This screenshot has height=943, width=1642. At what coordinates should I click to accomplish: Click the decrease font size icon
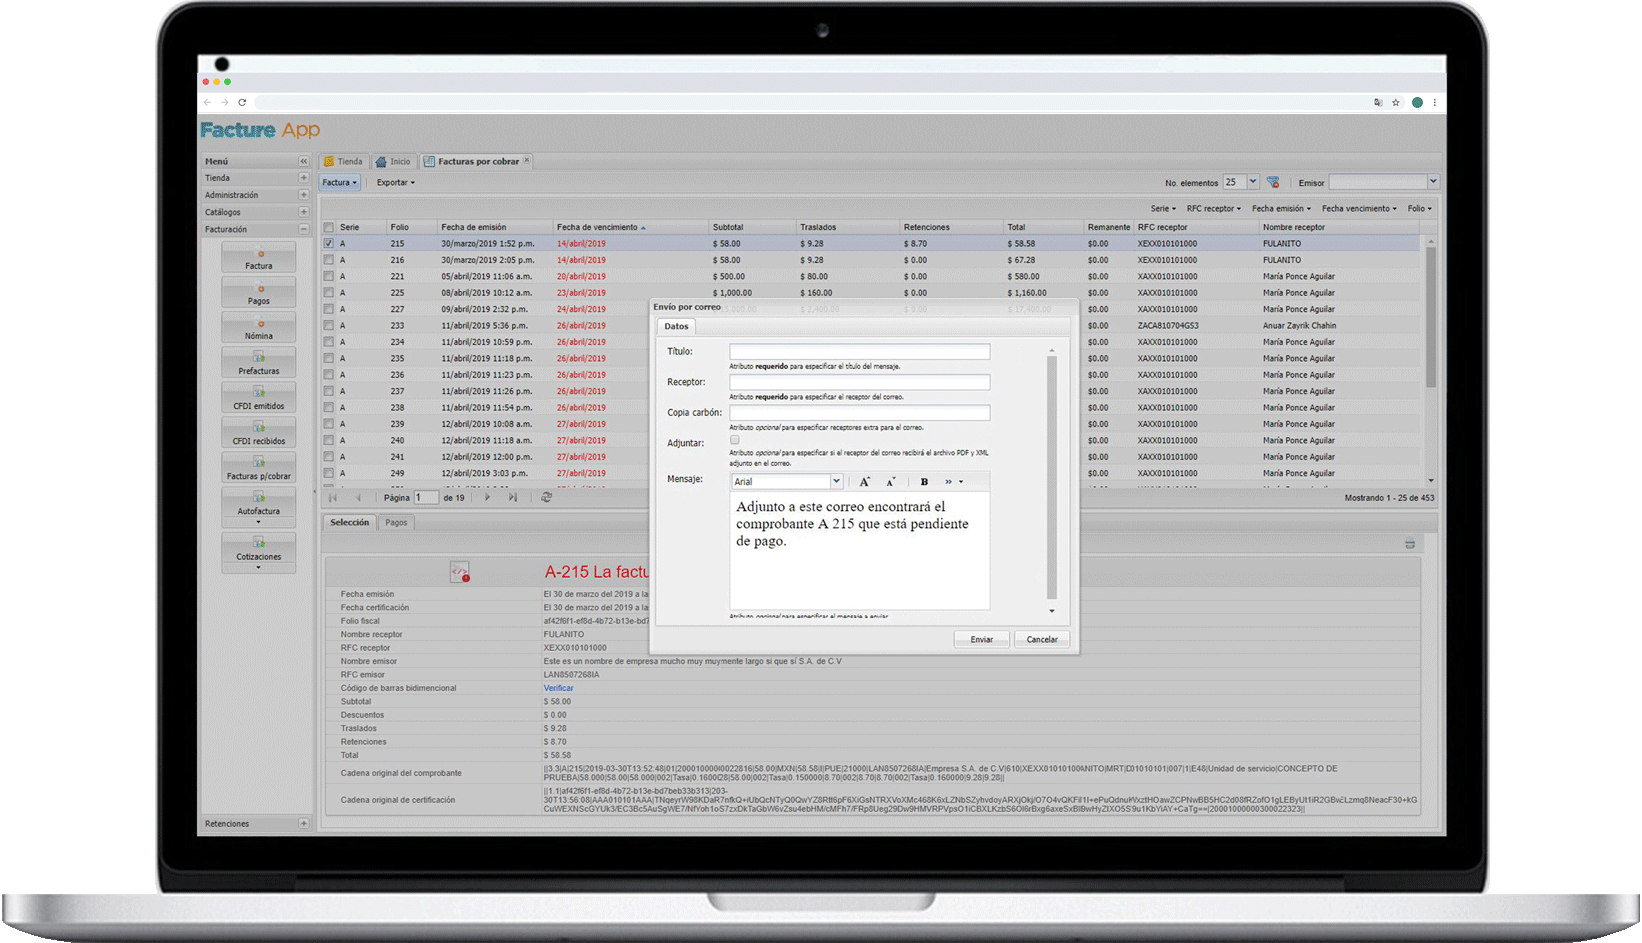[891, 482]
